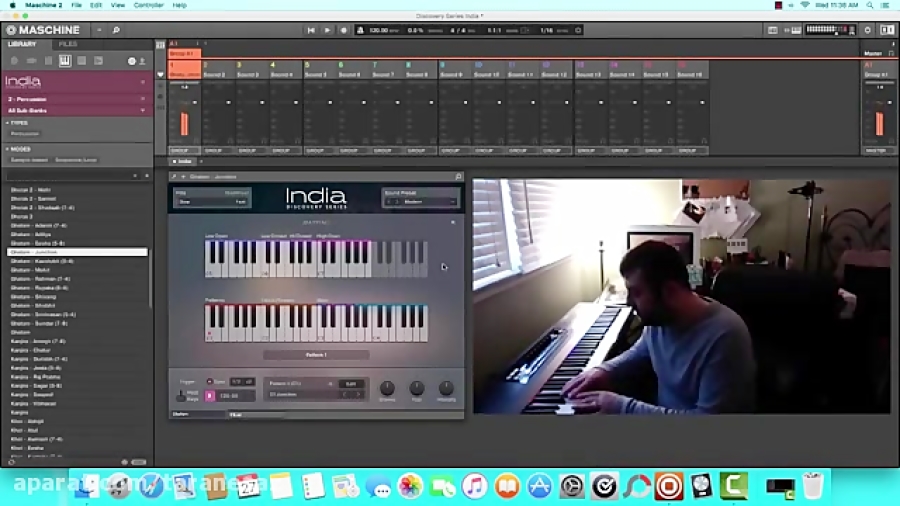The height and width of the screenshot is (506, 900).
Task: Select the Instruments keyboard icon in the library
Action: click(x=65, y=60)
